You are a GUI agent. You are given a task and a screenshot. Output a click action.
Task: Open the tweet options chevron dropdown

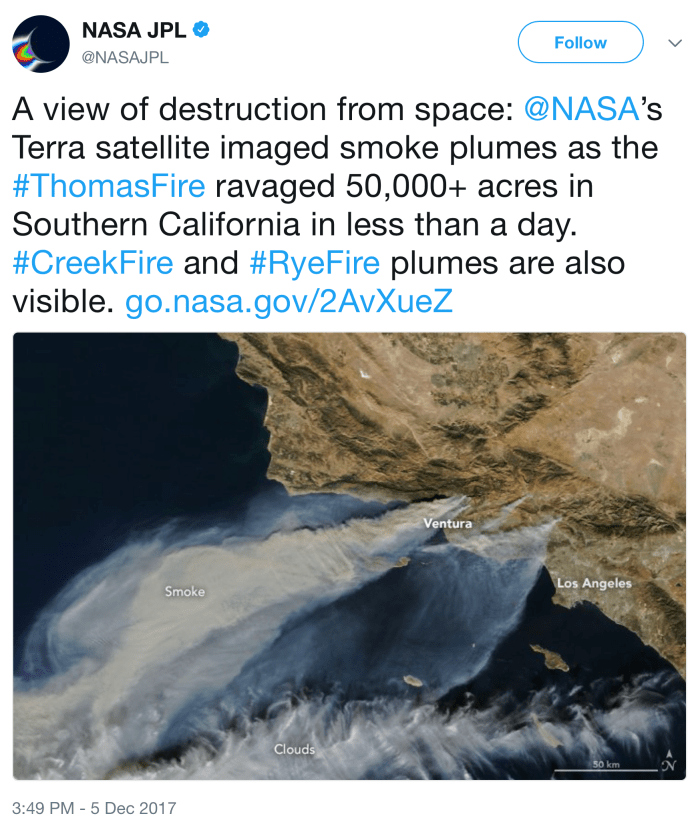[674, 43]
